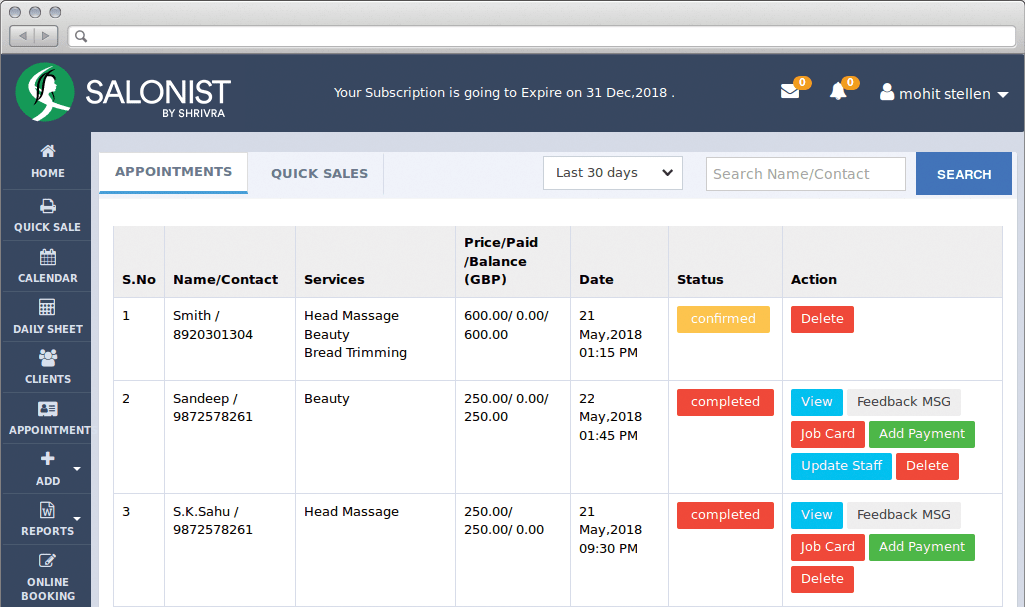Screen dimensions: 1025x607
Task: Open the Home sidebar icon
Action: click(x=48, y=151)
